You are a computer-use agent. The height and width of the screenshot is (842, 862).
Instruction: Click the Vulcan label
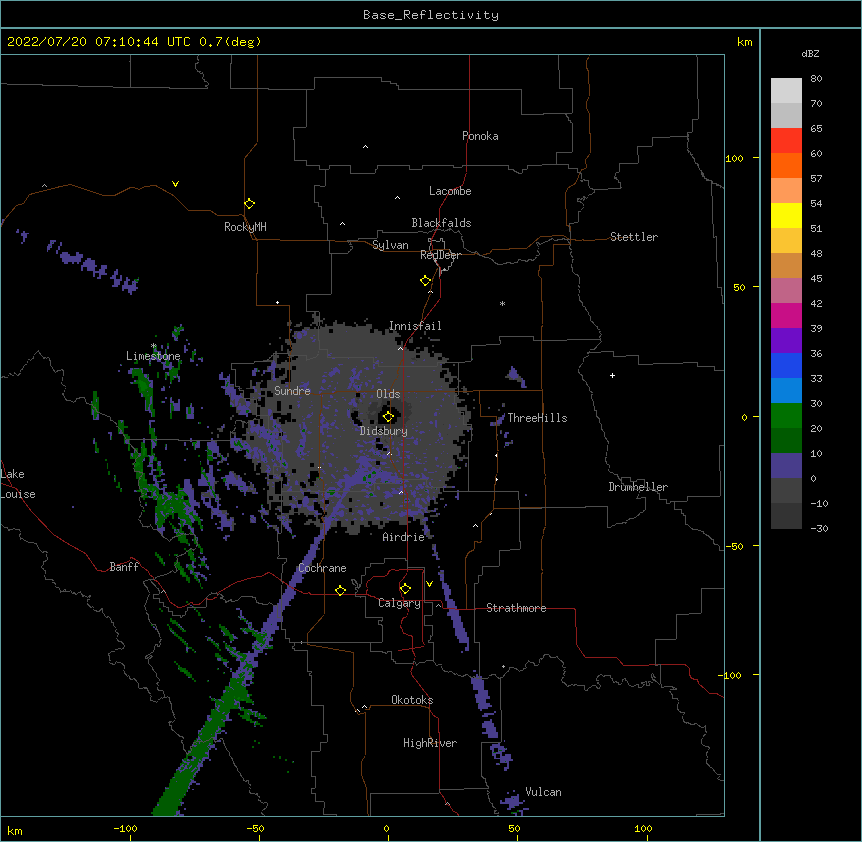[x=543, y=792]
